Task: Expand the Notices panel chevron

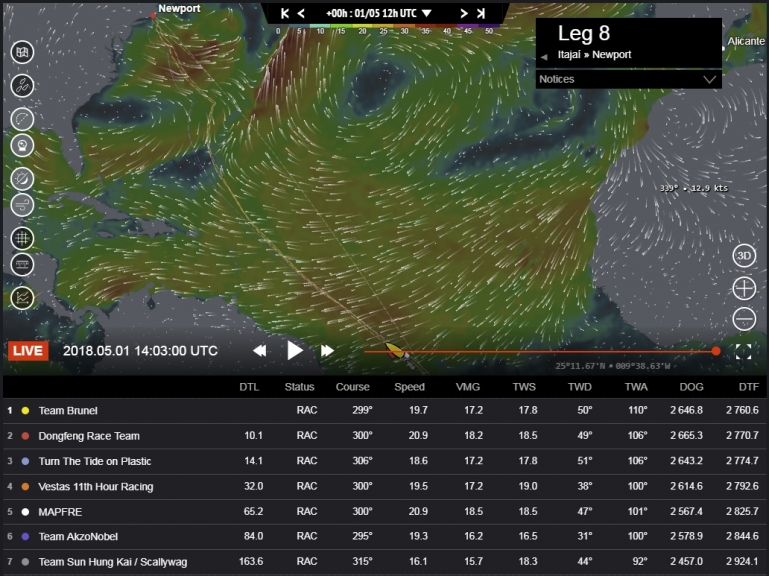Action: tap(709, 79)
